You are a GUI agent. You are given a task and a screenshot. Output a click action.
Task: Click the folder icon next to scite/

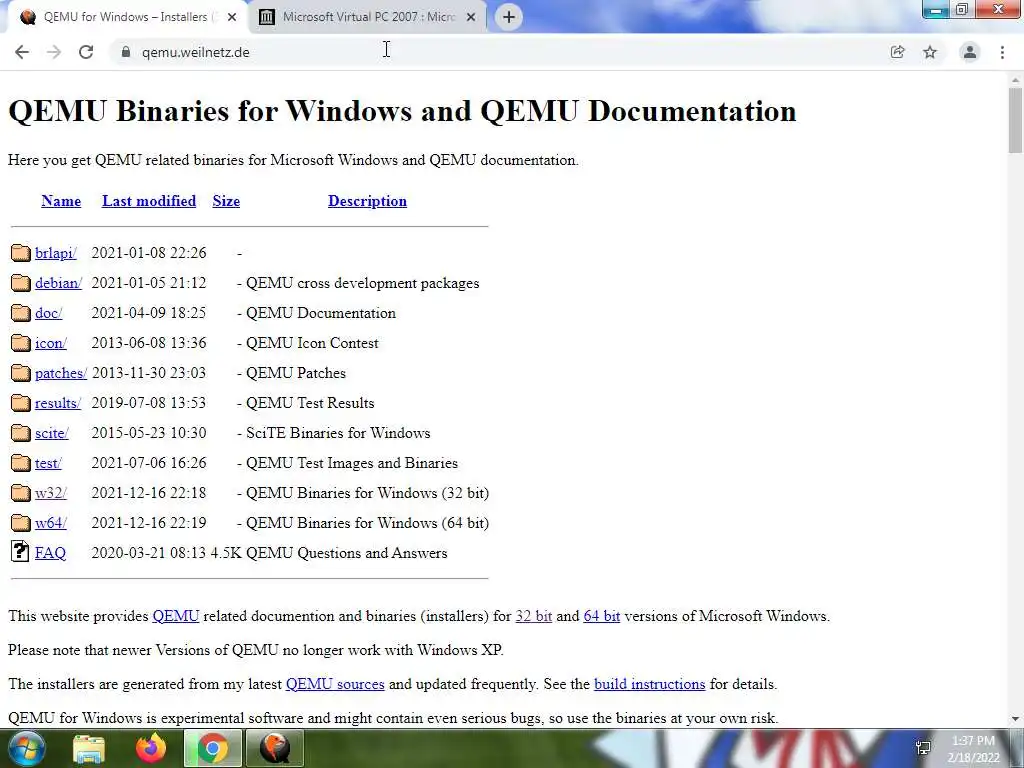pos(21,433)
